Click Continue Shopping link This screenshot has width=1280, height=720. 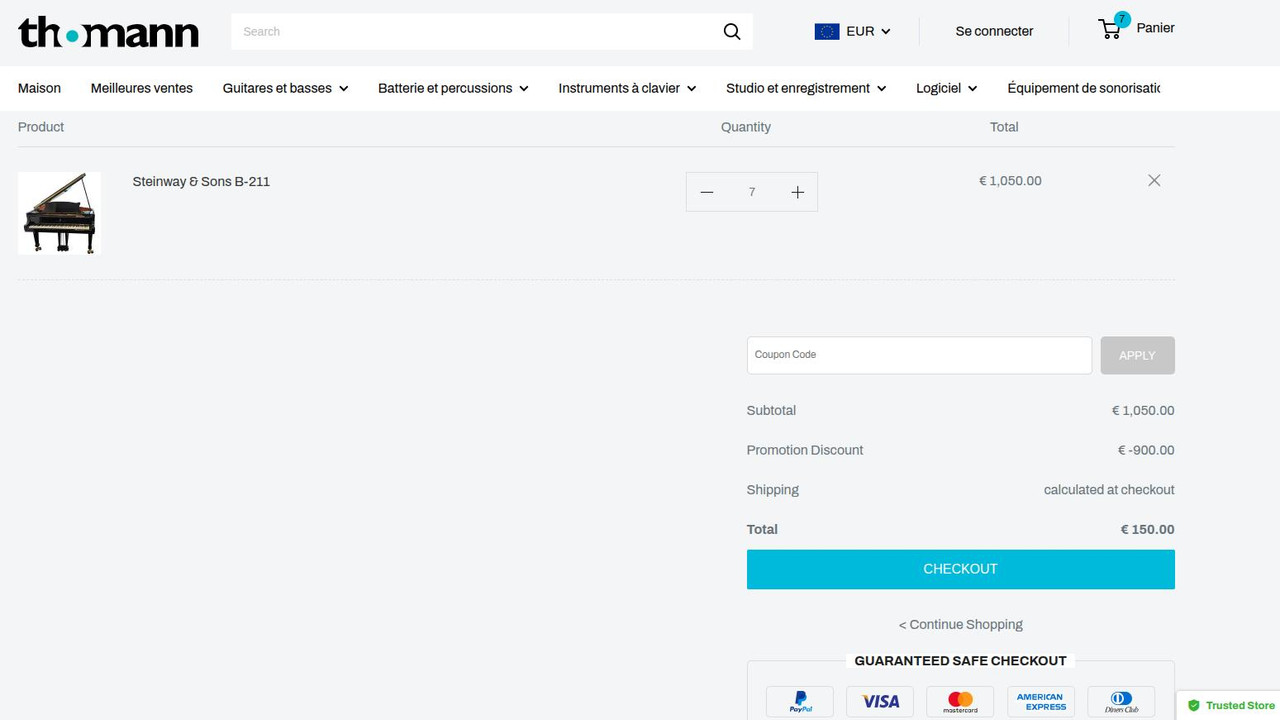click(960, 624)
